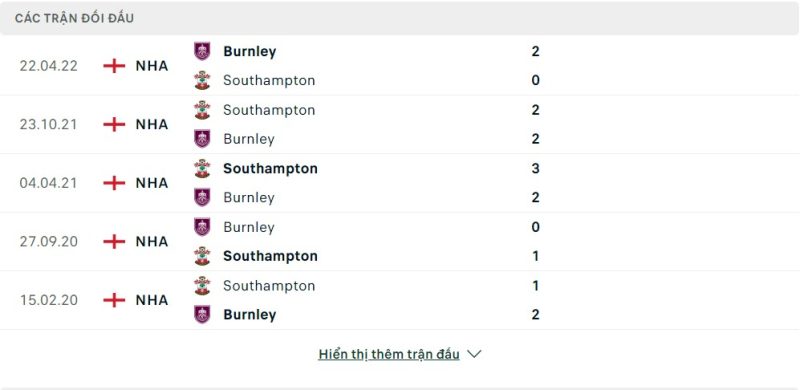Click Burnley crest in 15.02.20 match

[202, 314]
